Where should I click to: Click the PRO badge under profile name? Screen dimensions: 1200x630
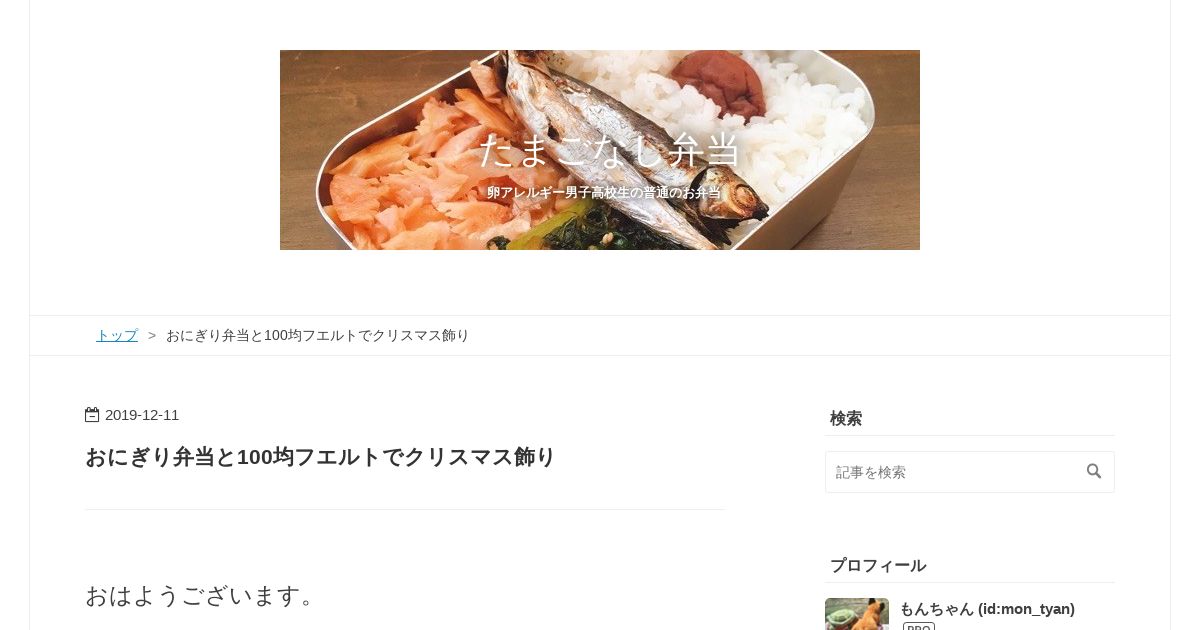(x=919, y=627)
